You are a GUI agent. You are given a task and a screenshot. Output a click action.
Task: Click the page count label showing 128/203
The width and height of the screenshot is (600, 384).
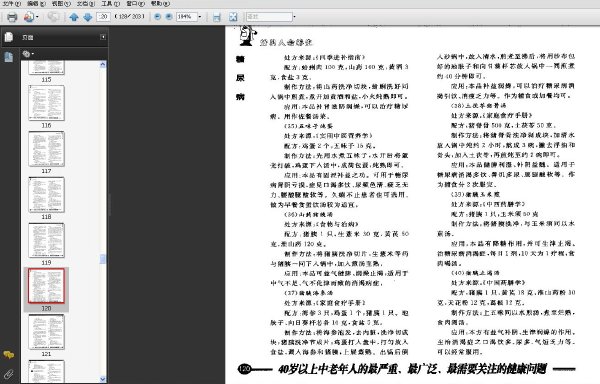[x=130, y=17]
